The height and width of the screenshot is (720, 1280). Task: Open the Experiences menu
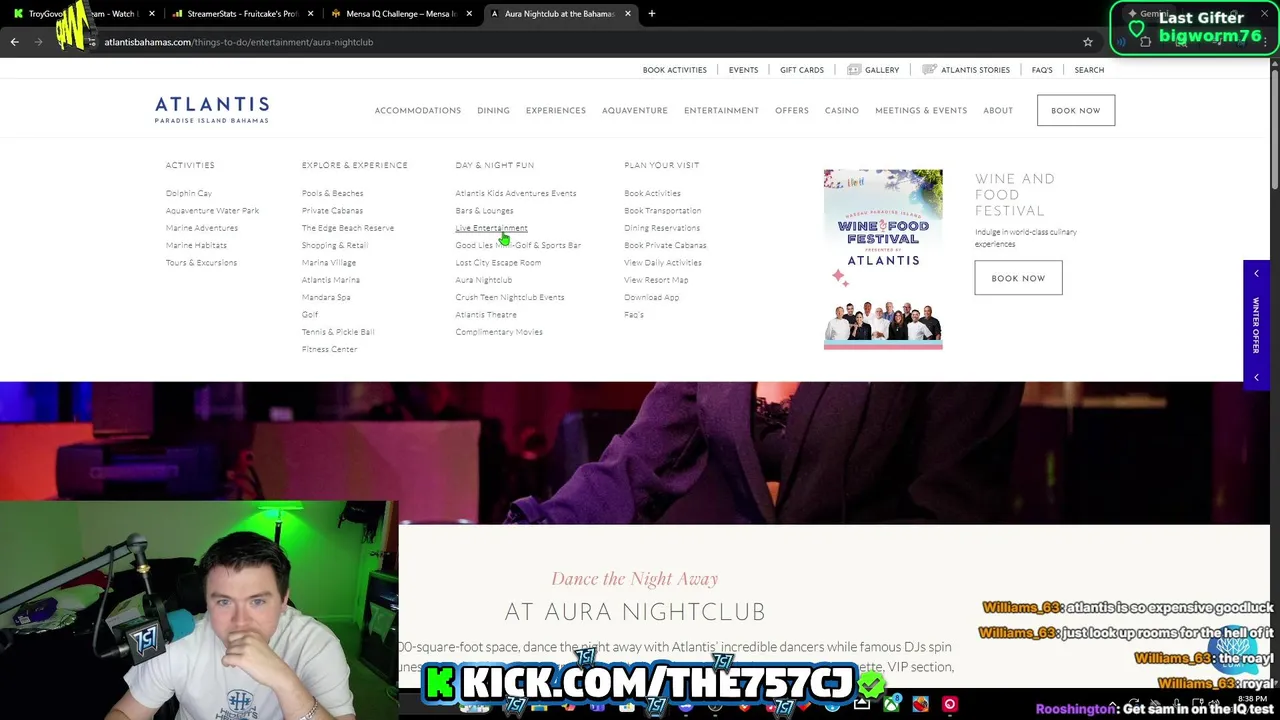click(556, 111)
